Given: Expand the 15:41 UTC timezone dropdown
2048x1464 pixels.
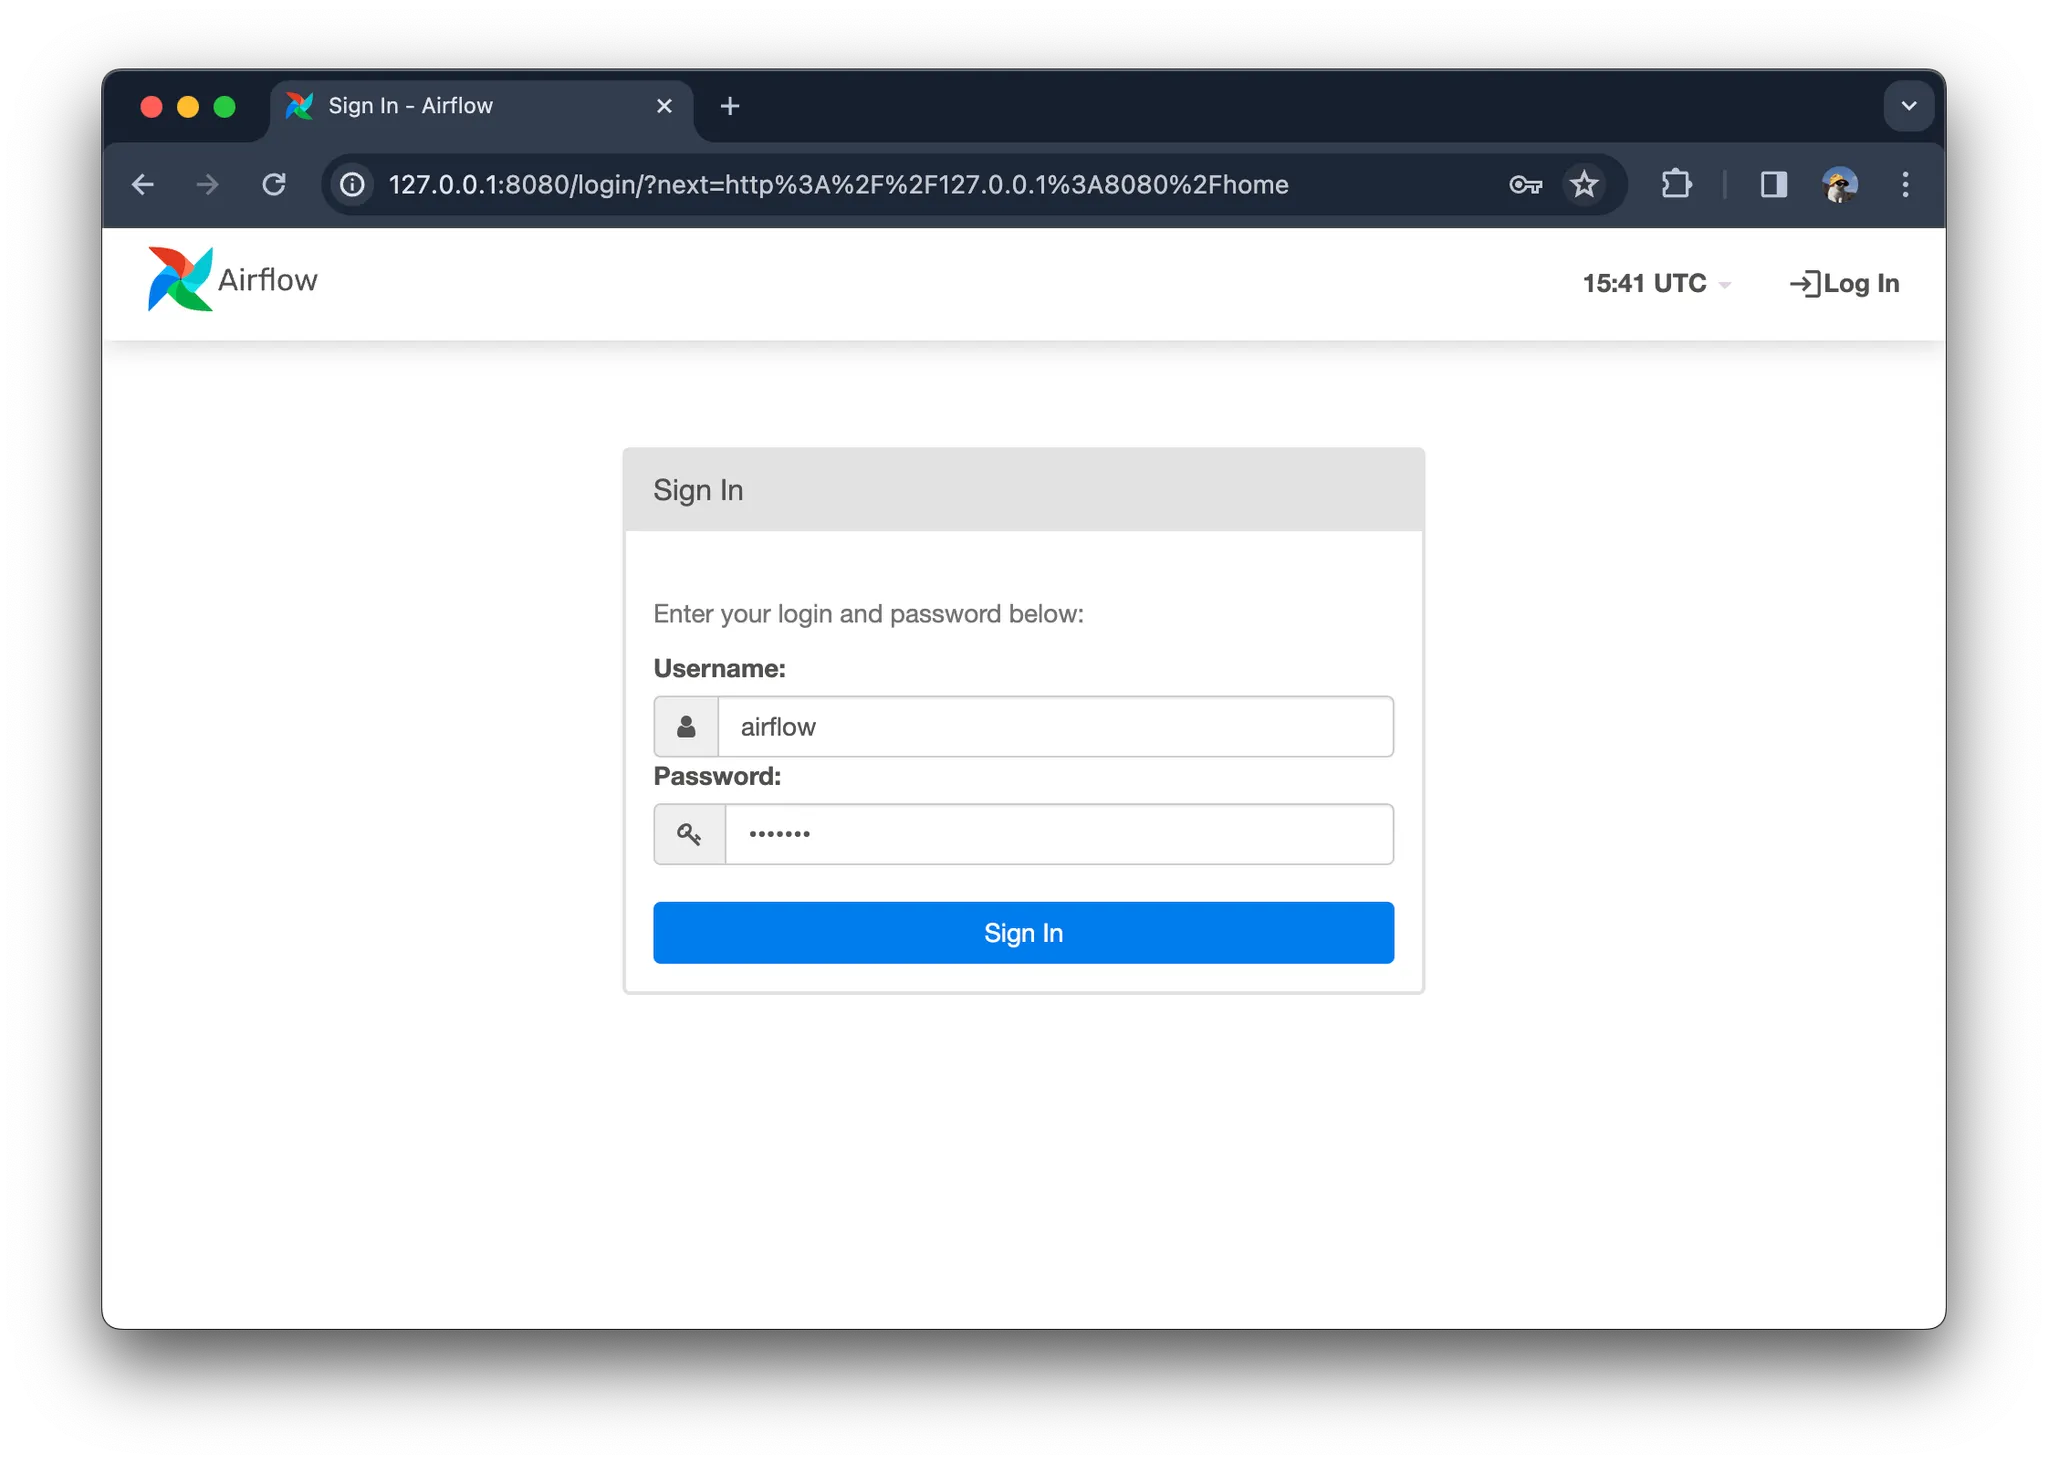Looking at the screenshot, I should click(x=1655, y=284).
